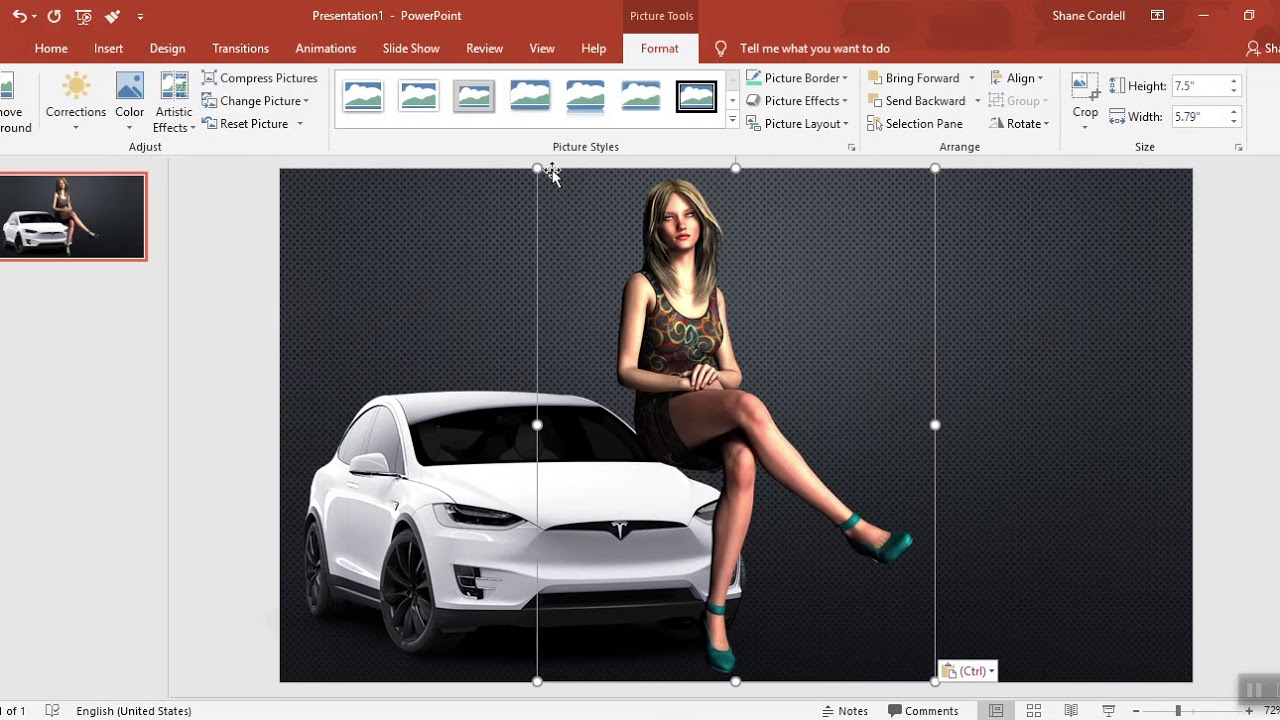Click the top-center rotation handle of picture

(735, 168)
